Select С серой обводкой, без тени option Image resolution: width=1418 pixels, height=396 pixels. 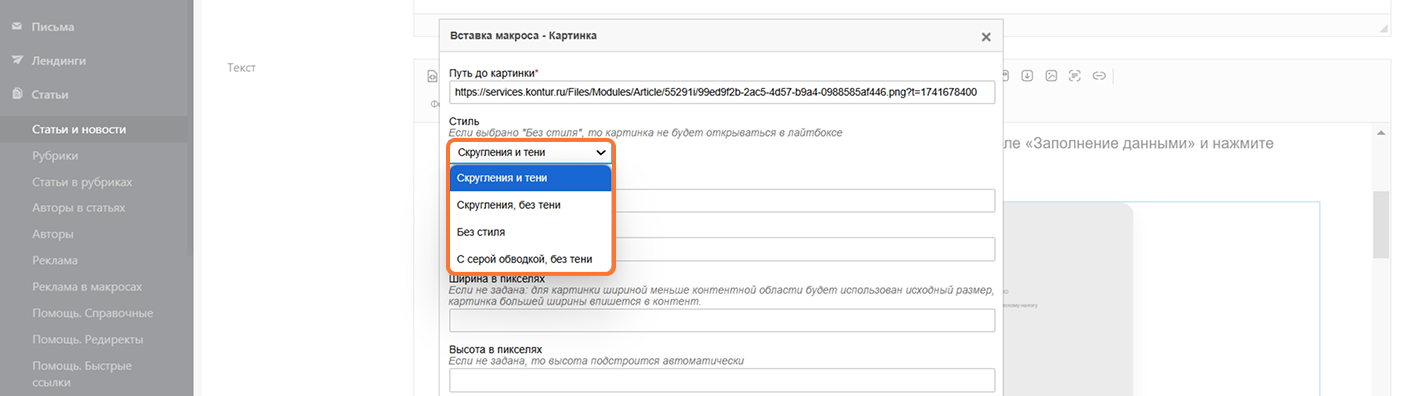pos(530,259)
